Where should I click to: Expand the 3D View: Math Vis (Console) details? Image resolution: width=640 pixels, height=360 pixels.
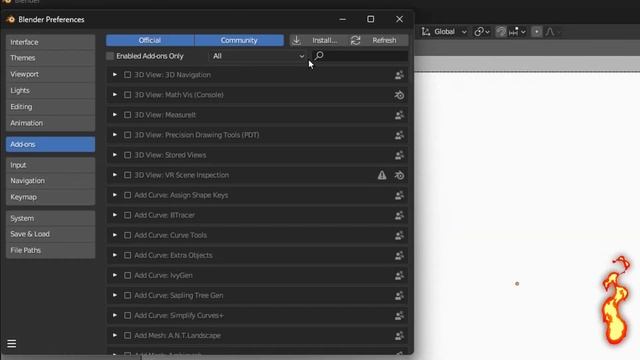[x=115, y=95]
